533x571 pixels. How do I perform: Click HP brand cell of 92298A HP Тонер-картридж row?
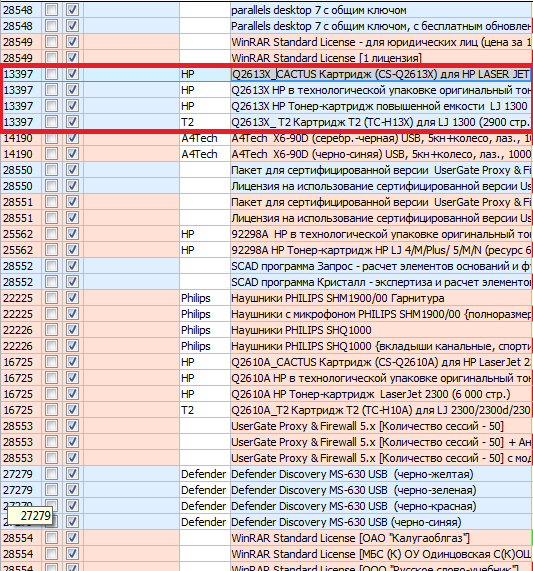pos(205,250)
